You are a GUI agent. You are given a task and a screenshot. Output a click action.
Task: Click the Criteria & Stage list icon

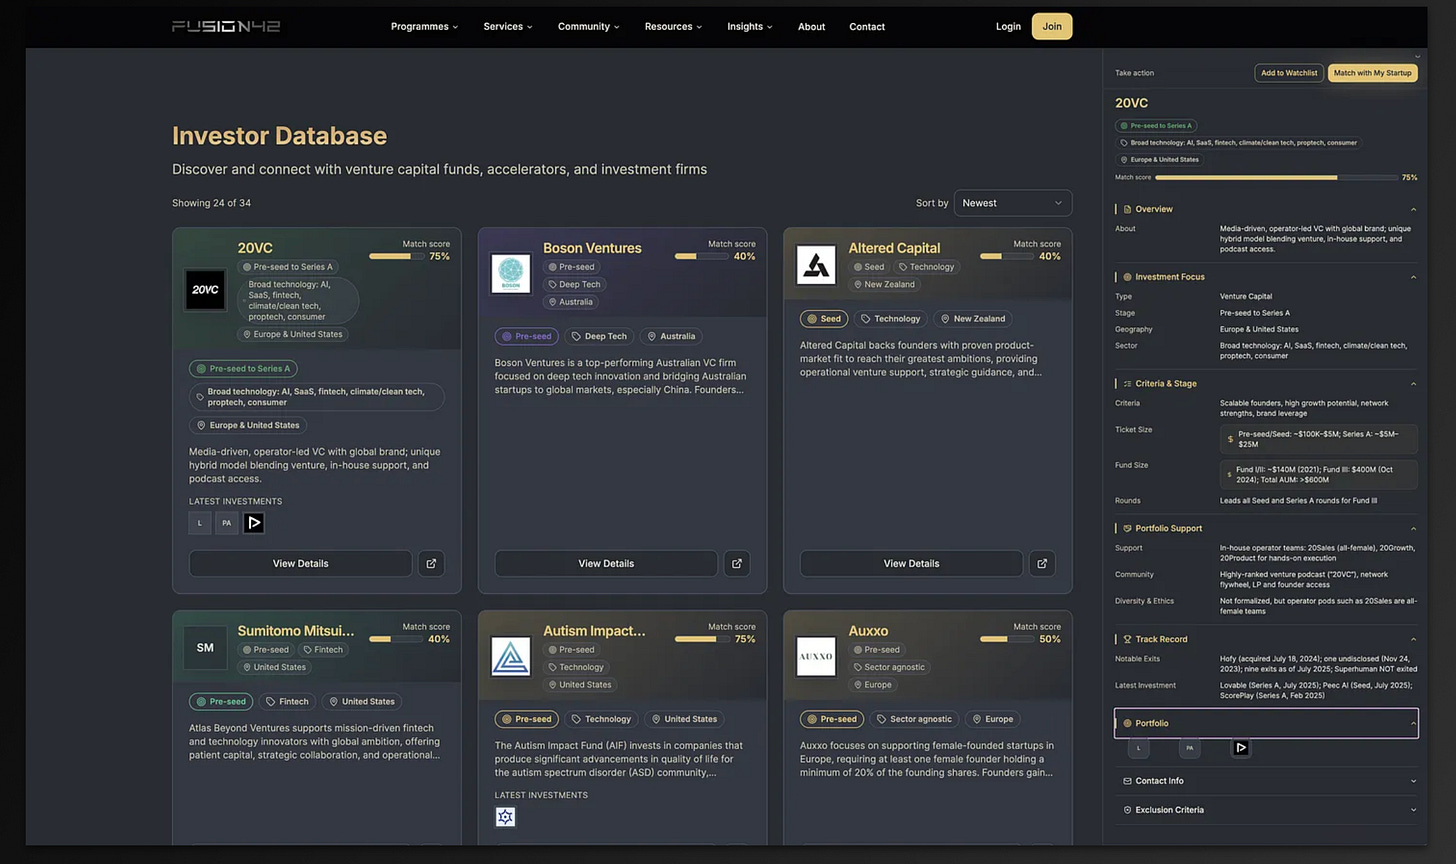[1127, 383]
